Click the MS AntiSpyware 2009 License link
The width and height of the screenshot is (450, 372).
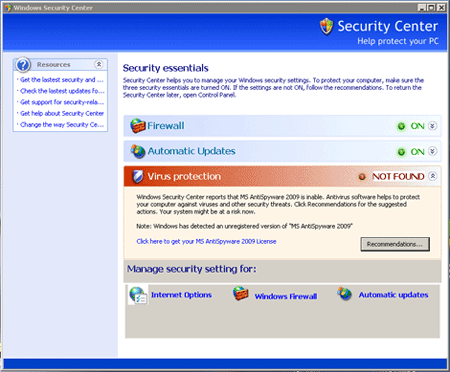(x=206, y=241)
